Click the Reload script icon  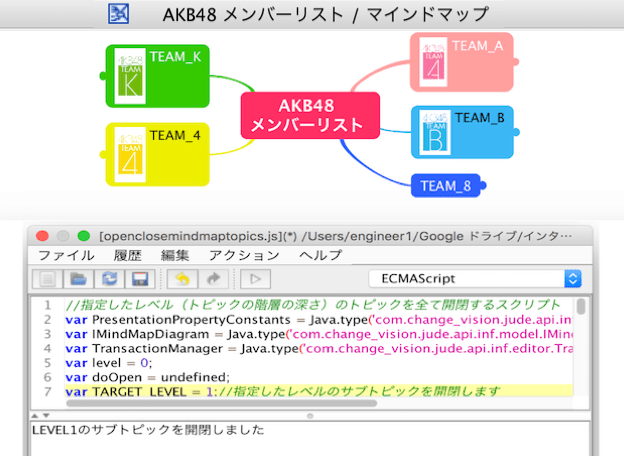click(109, 279)
